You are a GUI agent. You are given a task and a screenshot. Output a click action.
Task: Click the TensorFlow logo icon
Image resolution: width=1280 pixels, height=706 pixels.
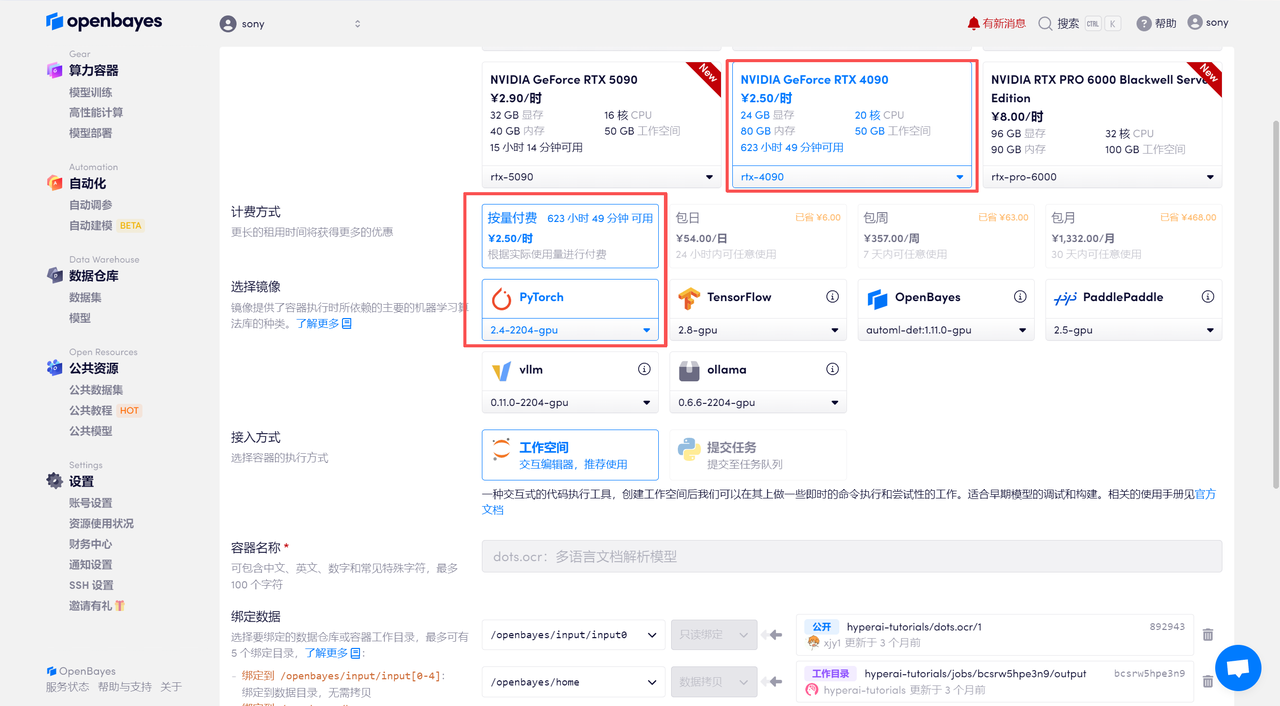pyautogui.click(x=689, y=298)
